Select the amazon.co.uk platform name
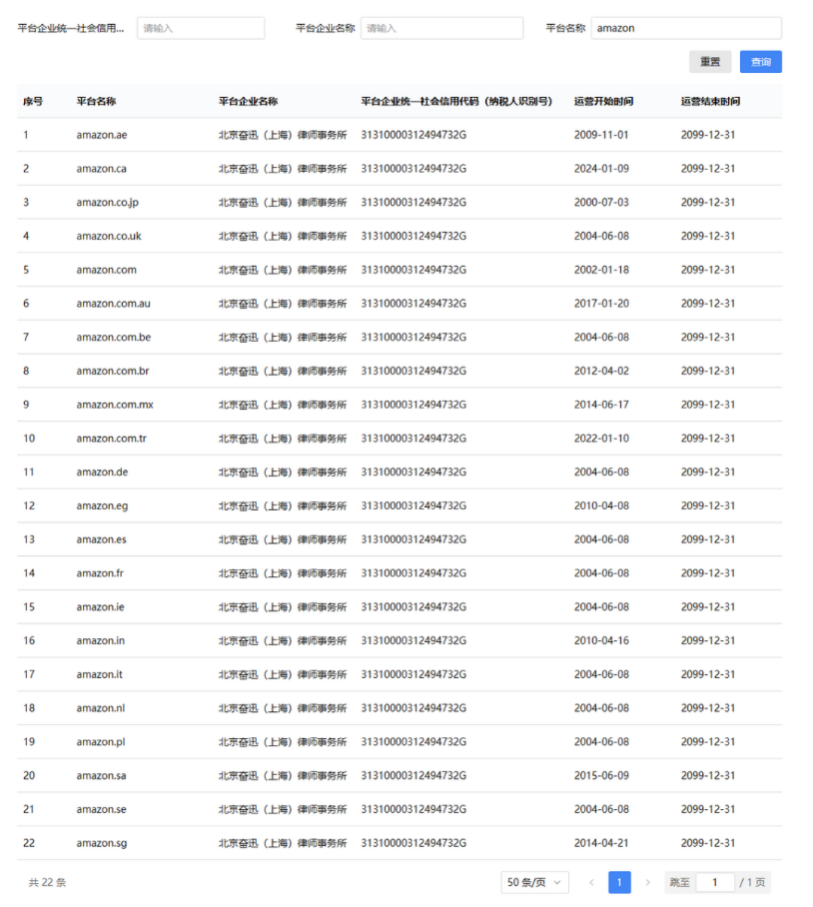This screenshot has width=813, height=907. click(109, 236)
